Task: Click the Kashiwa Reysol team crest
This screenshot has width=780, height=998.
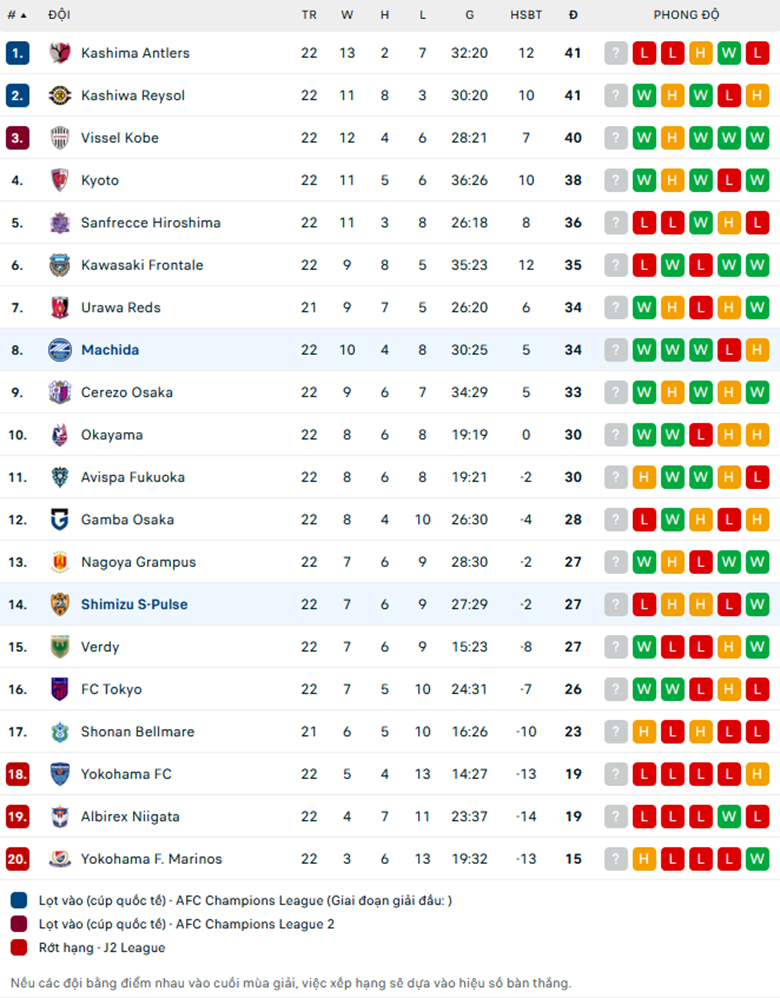Action: 60,95
